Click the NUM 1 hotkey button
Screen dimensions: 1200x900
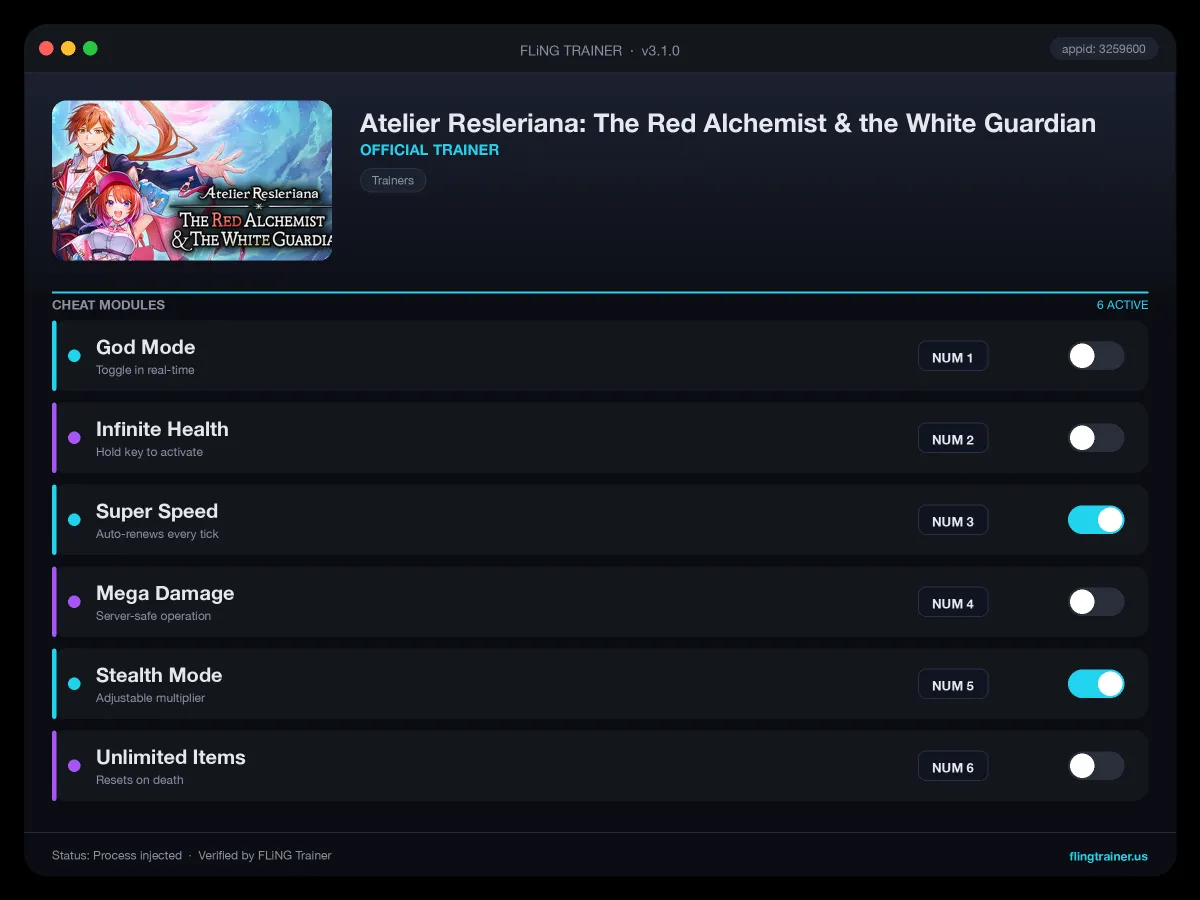[953, 357]
